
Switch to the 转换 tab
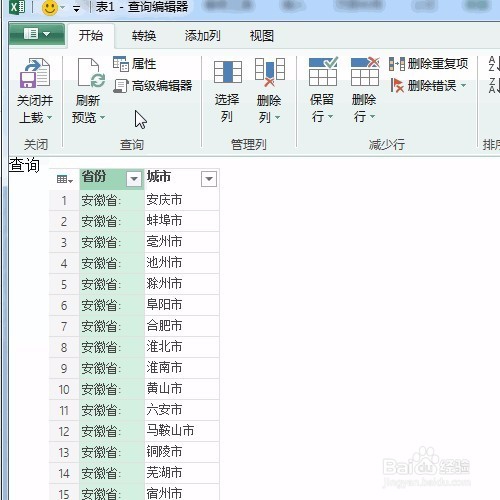[144, 36]
